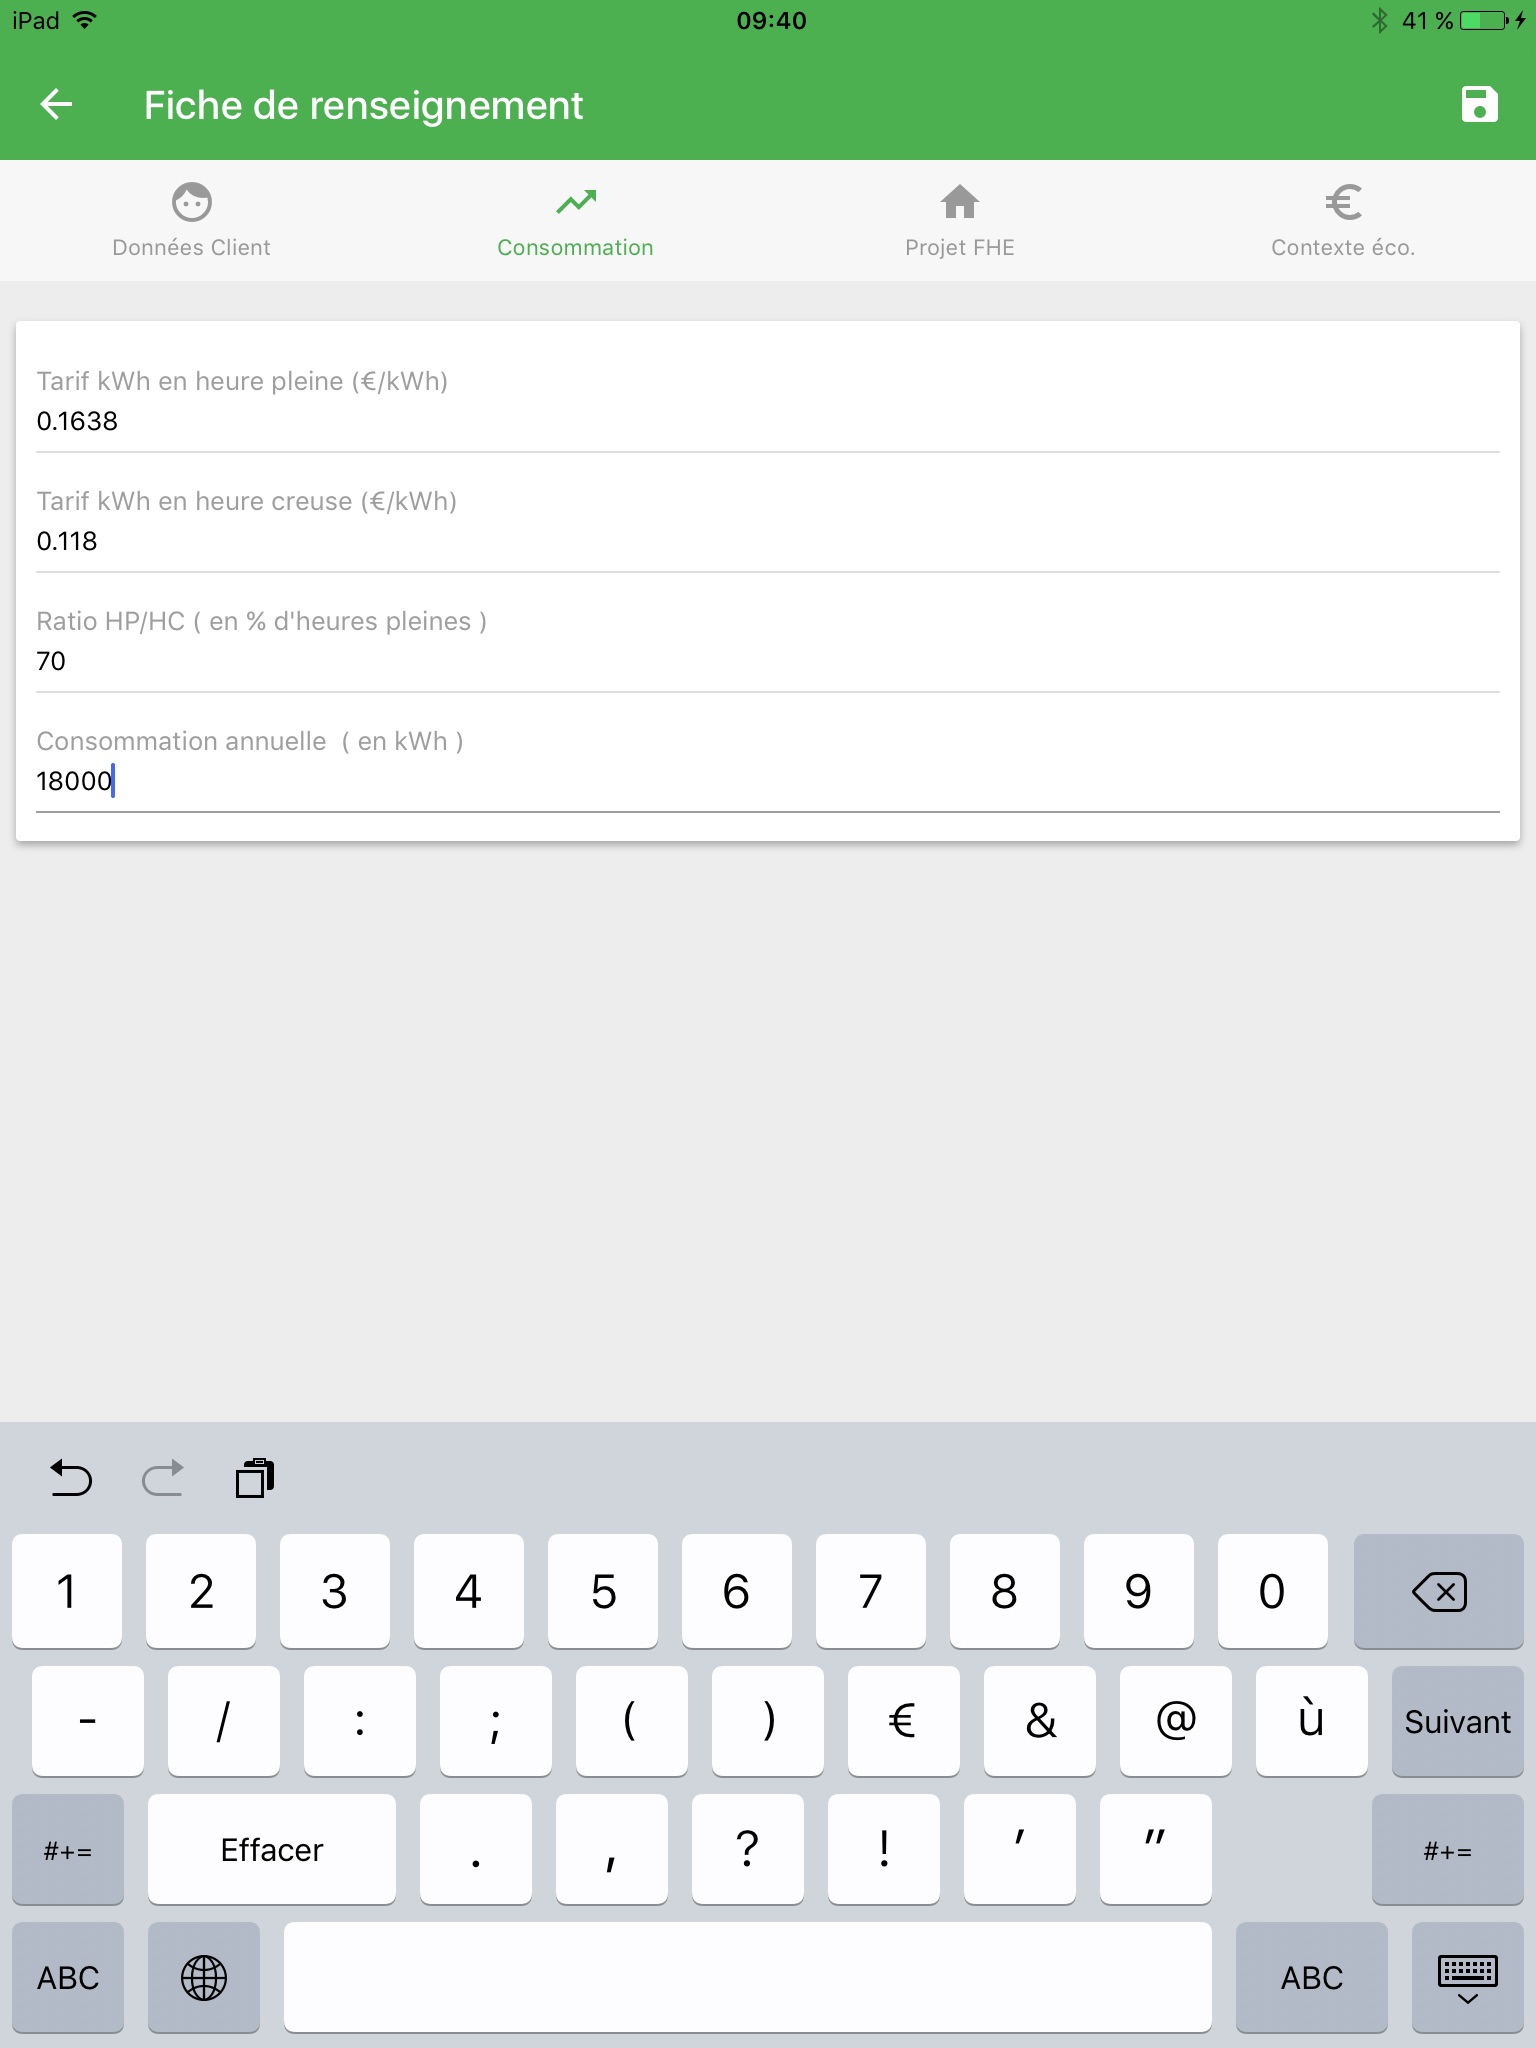This screenshot has width=1536, height=2048.
Task: Tap the semicolon key
Action: coord(496,1721)
